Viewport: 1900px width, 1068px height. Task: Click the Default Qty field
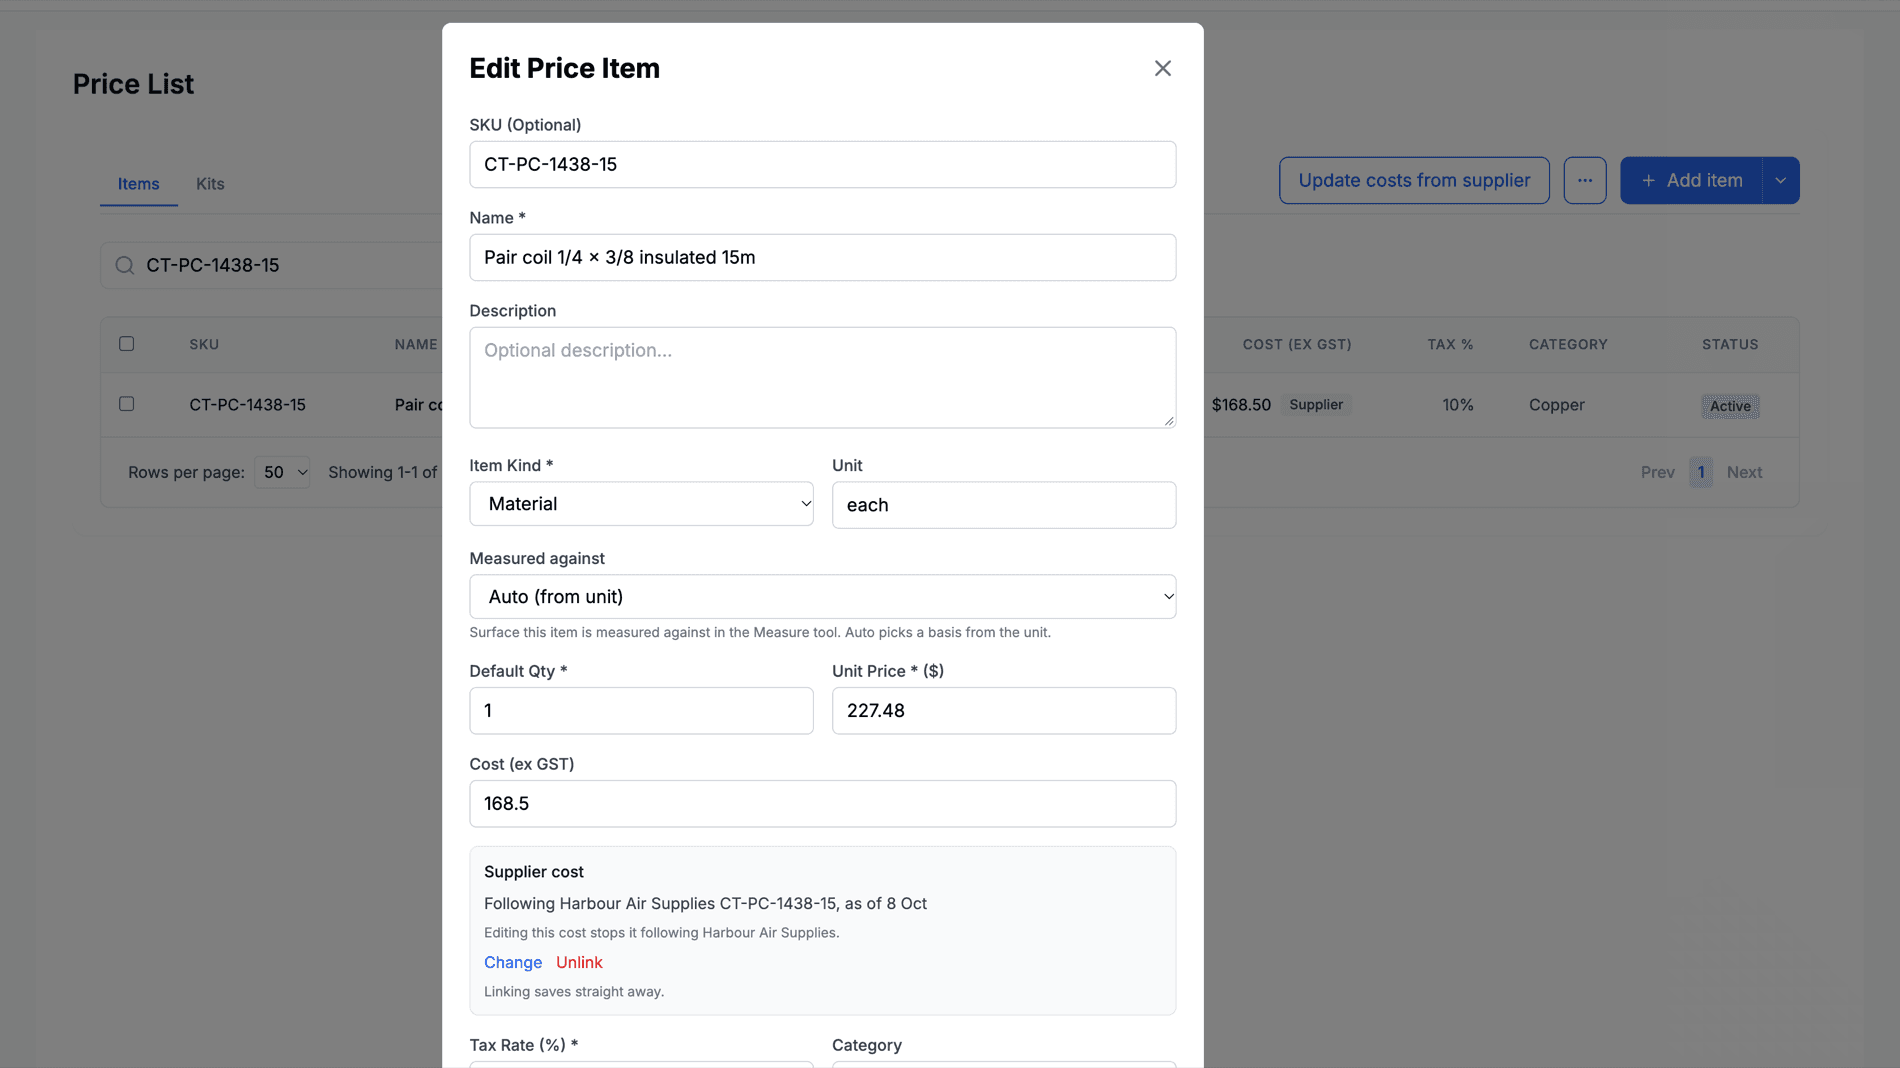point(641,711)
